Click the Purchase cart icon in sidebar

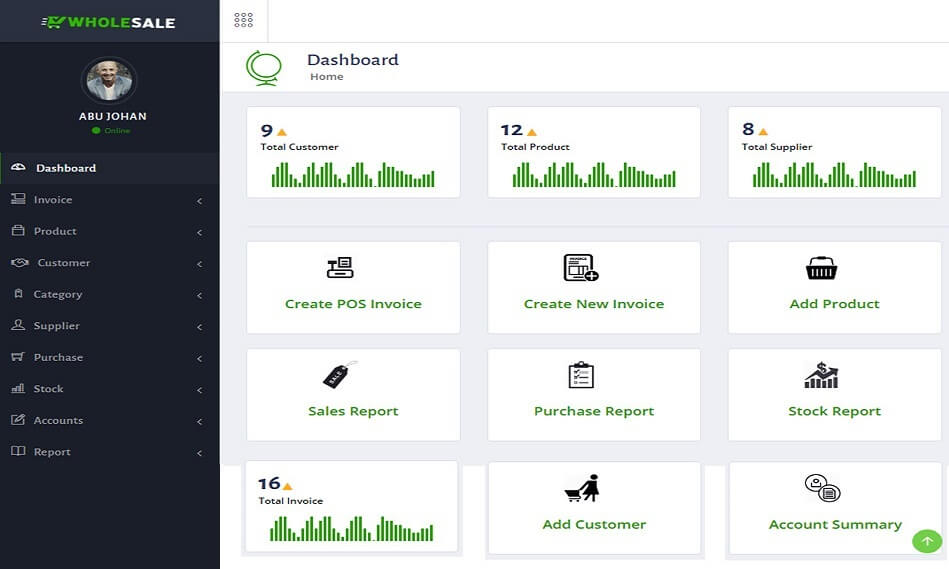point(18,357)
